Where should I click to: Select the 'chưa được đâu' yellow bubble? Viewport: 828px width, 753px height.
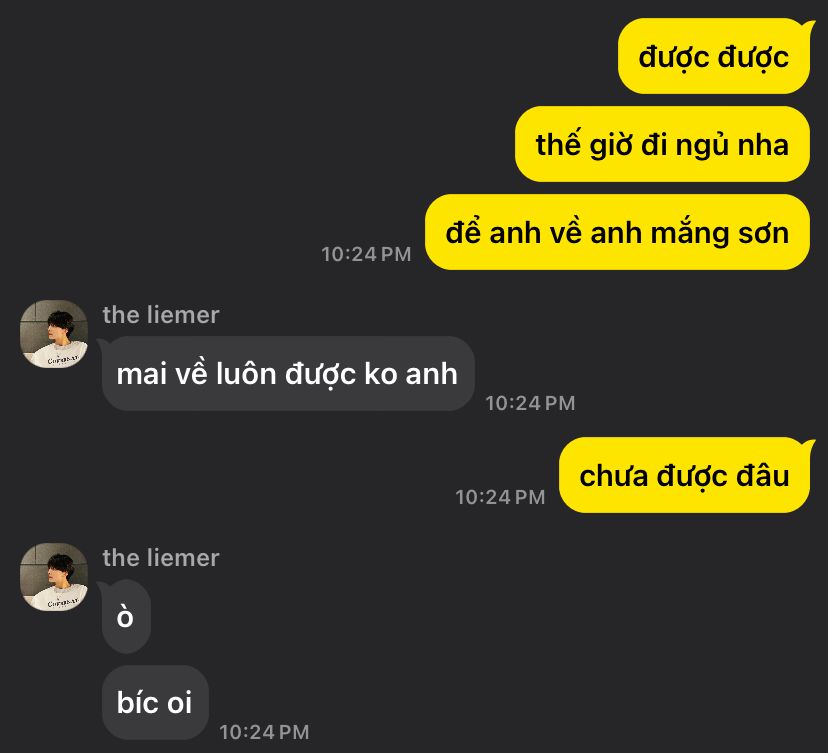click(x=684, y=475)
